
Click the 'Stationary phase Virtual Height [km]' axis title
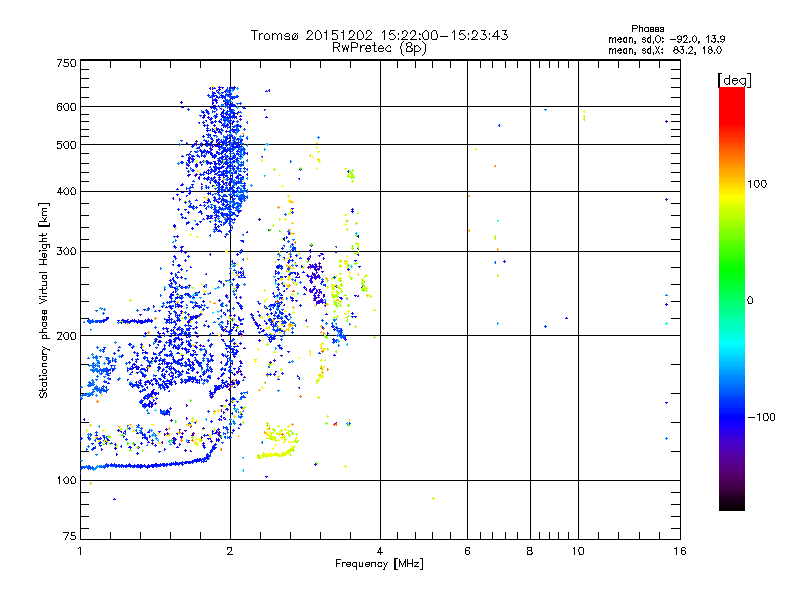tap(44, 301)
